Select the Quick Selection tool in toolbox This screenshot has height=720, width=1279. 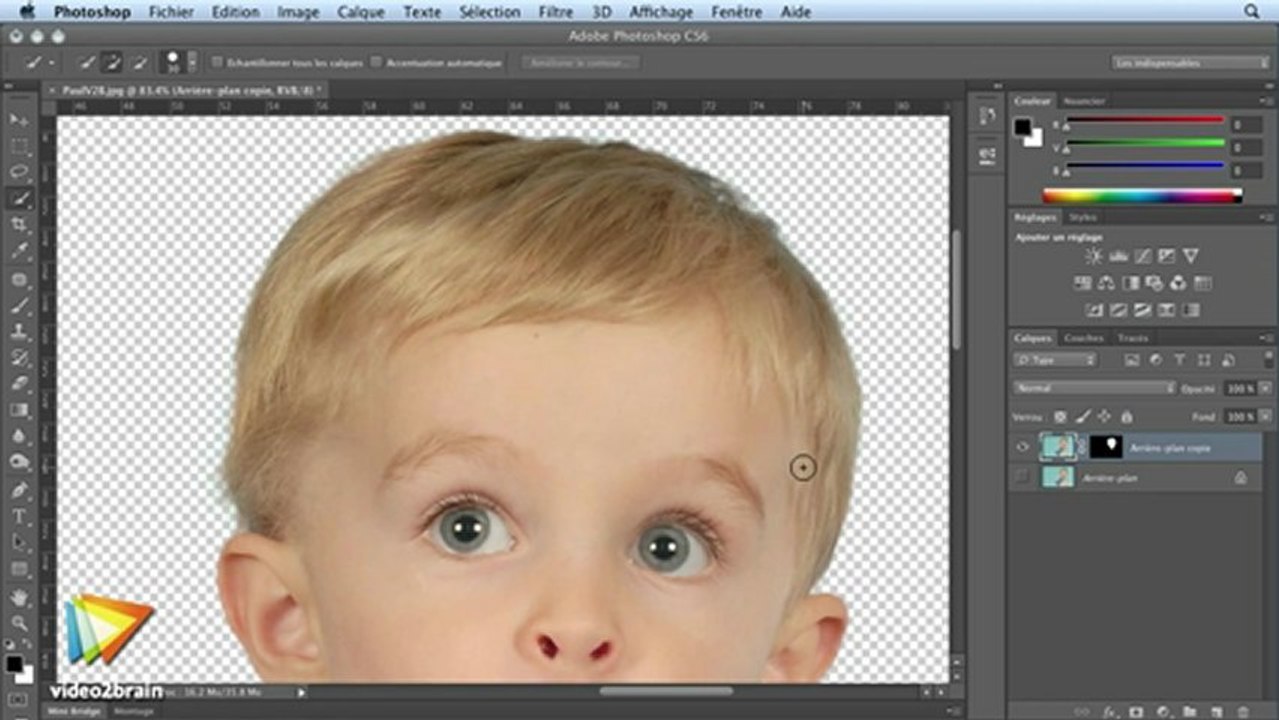tap(18, 199)
